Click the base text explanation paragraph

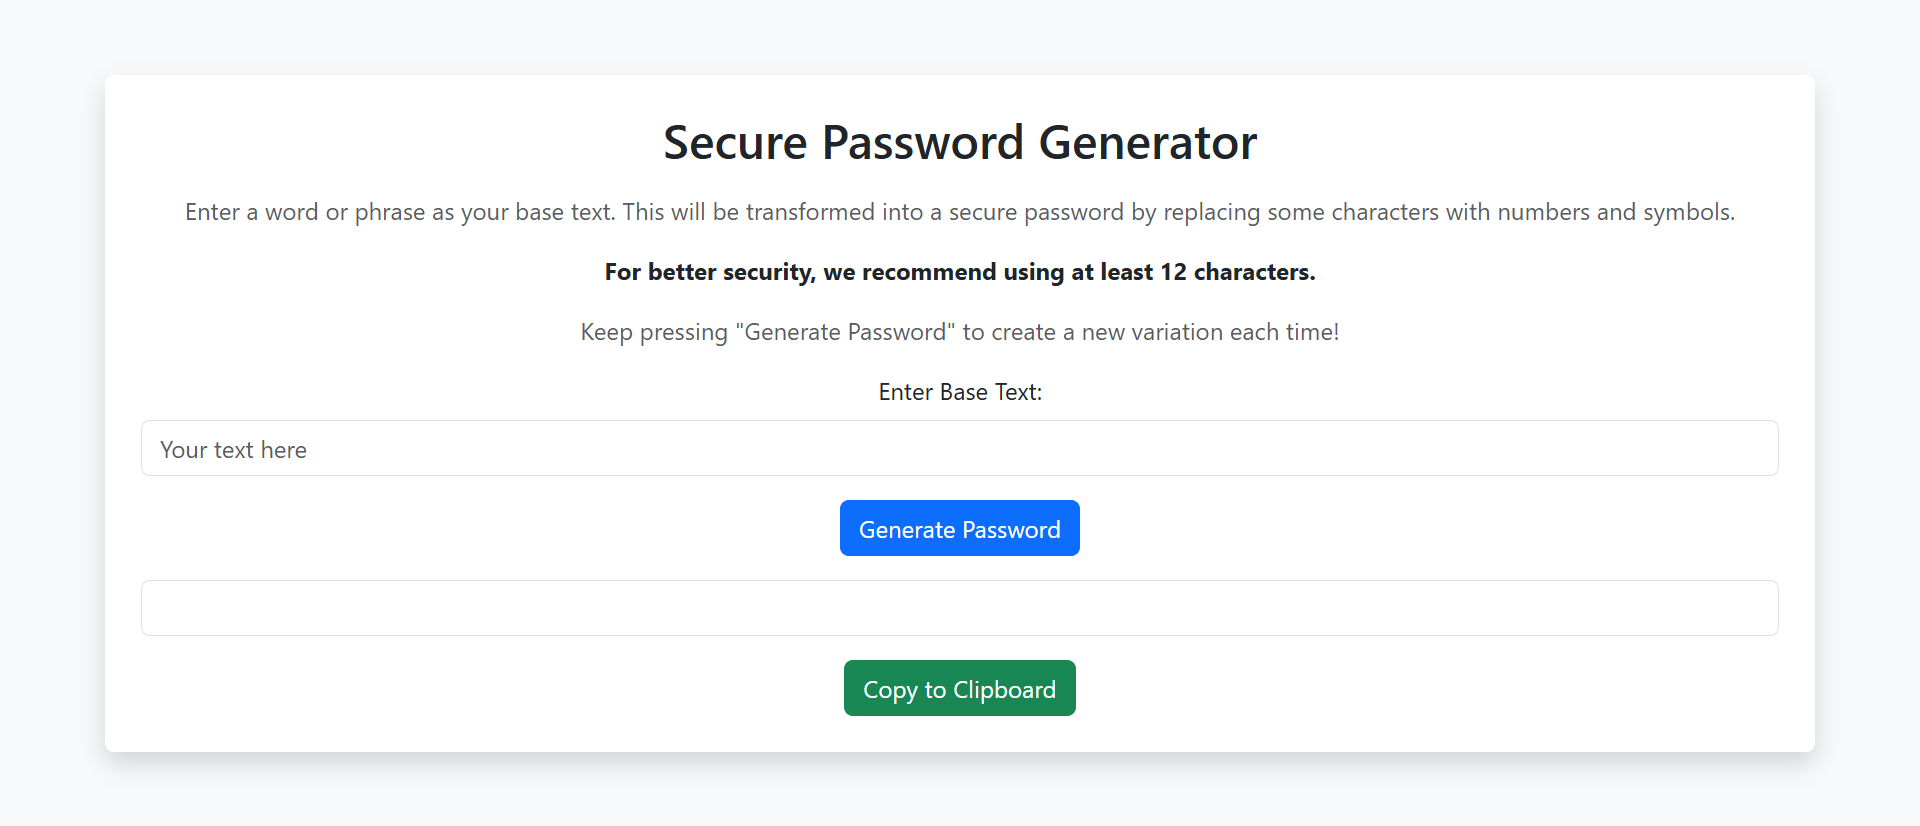(959, 211)
